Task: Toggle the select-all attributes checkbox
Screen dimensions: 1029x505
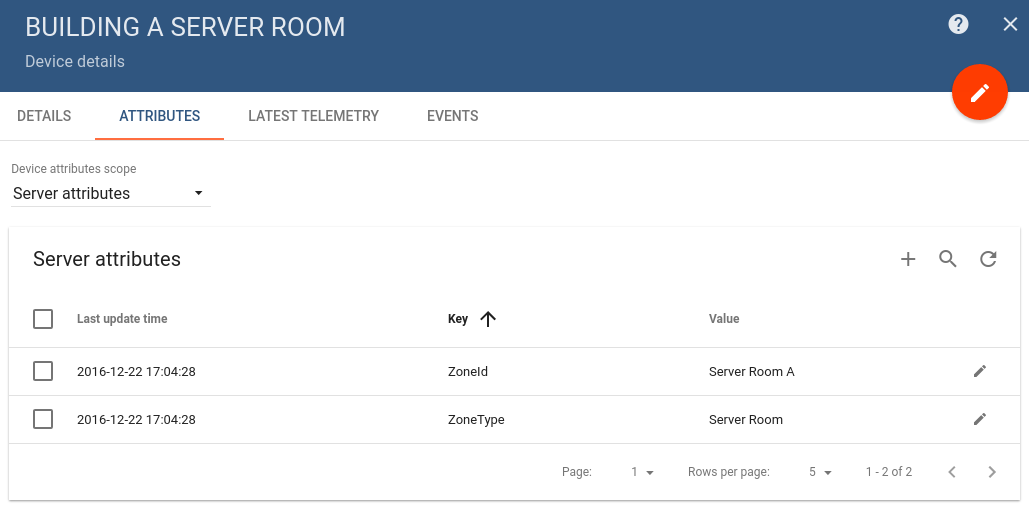Action: click(43, 319)
